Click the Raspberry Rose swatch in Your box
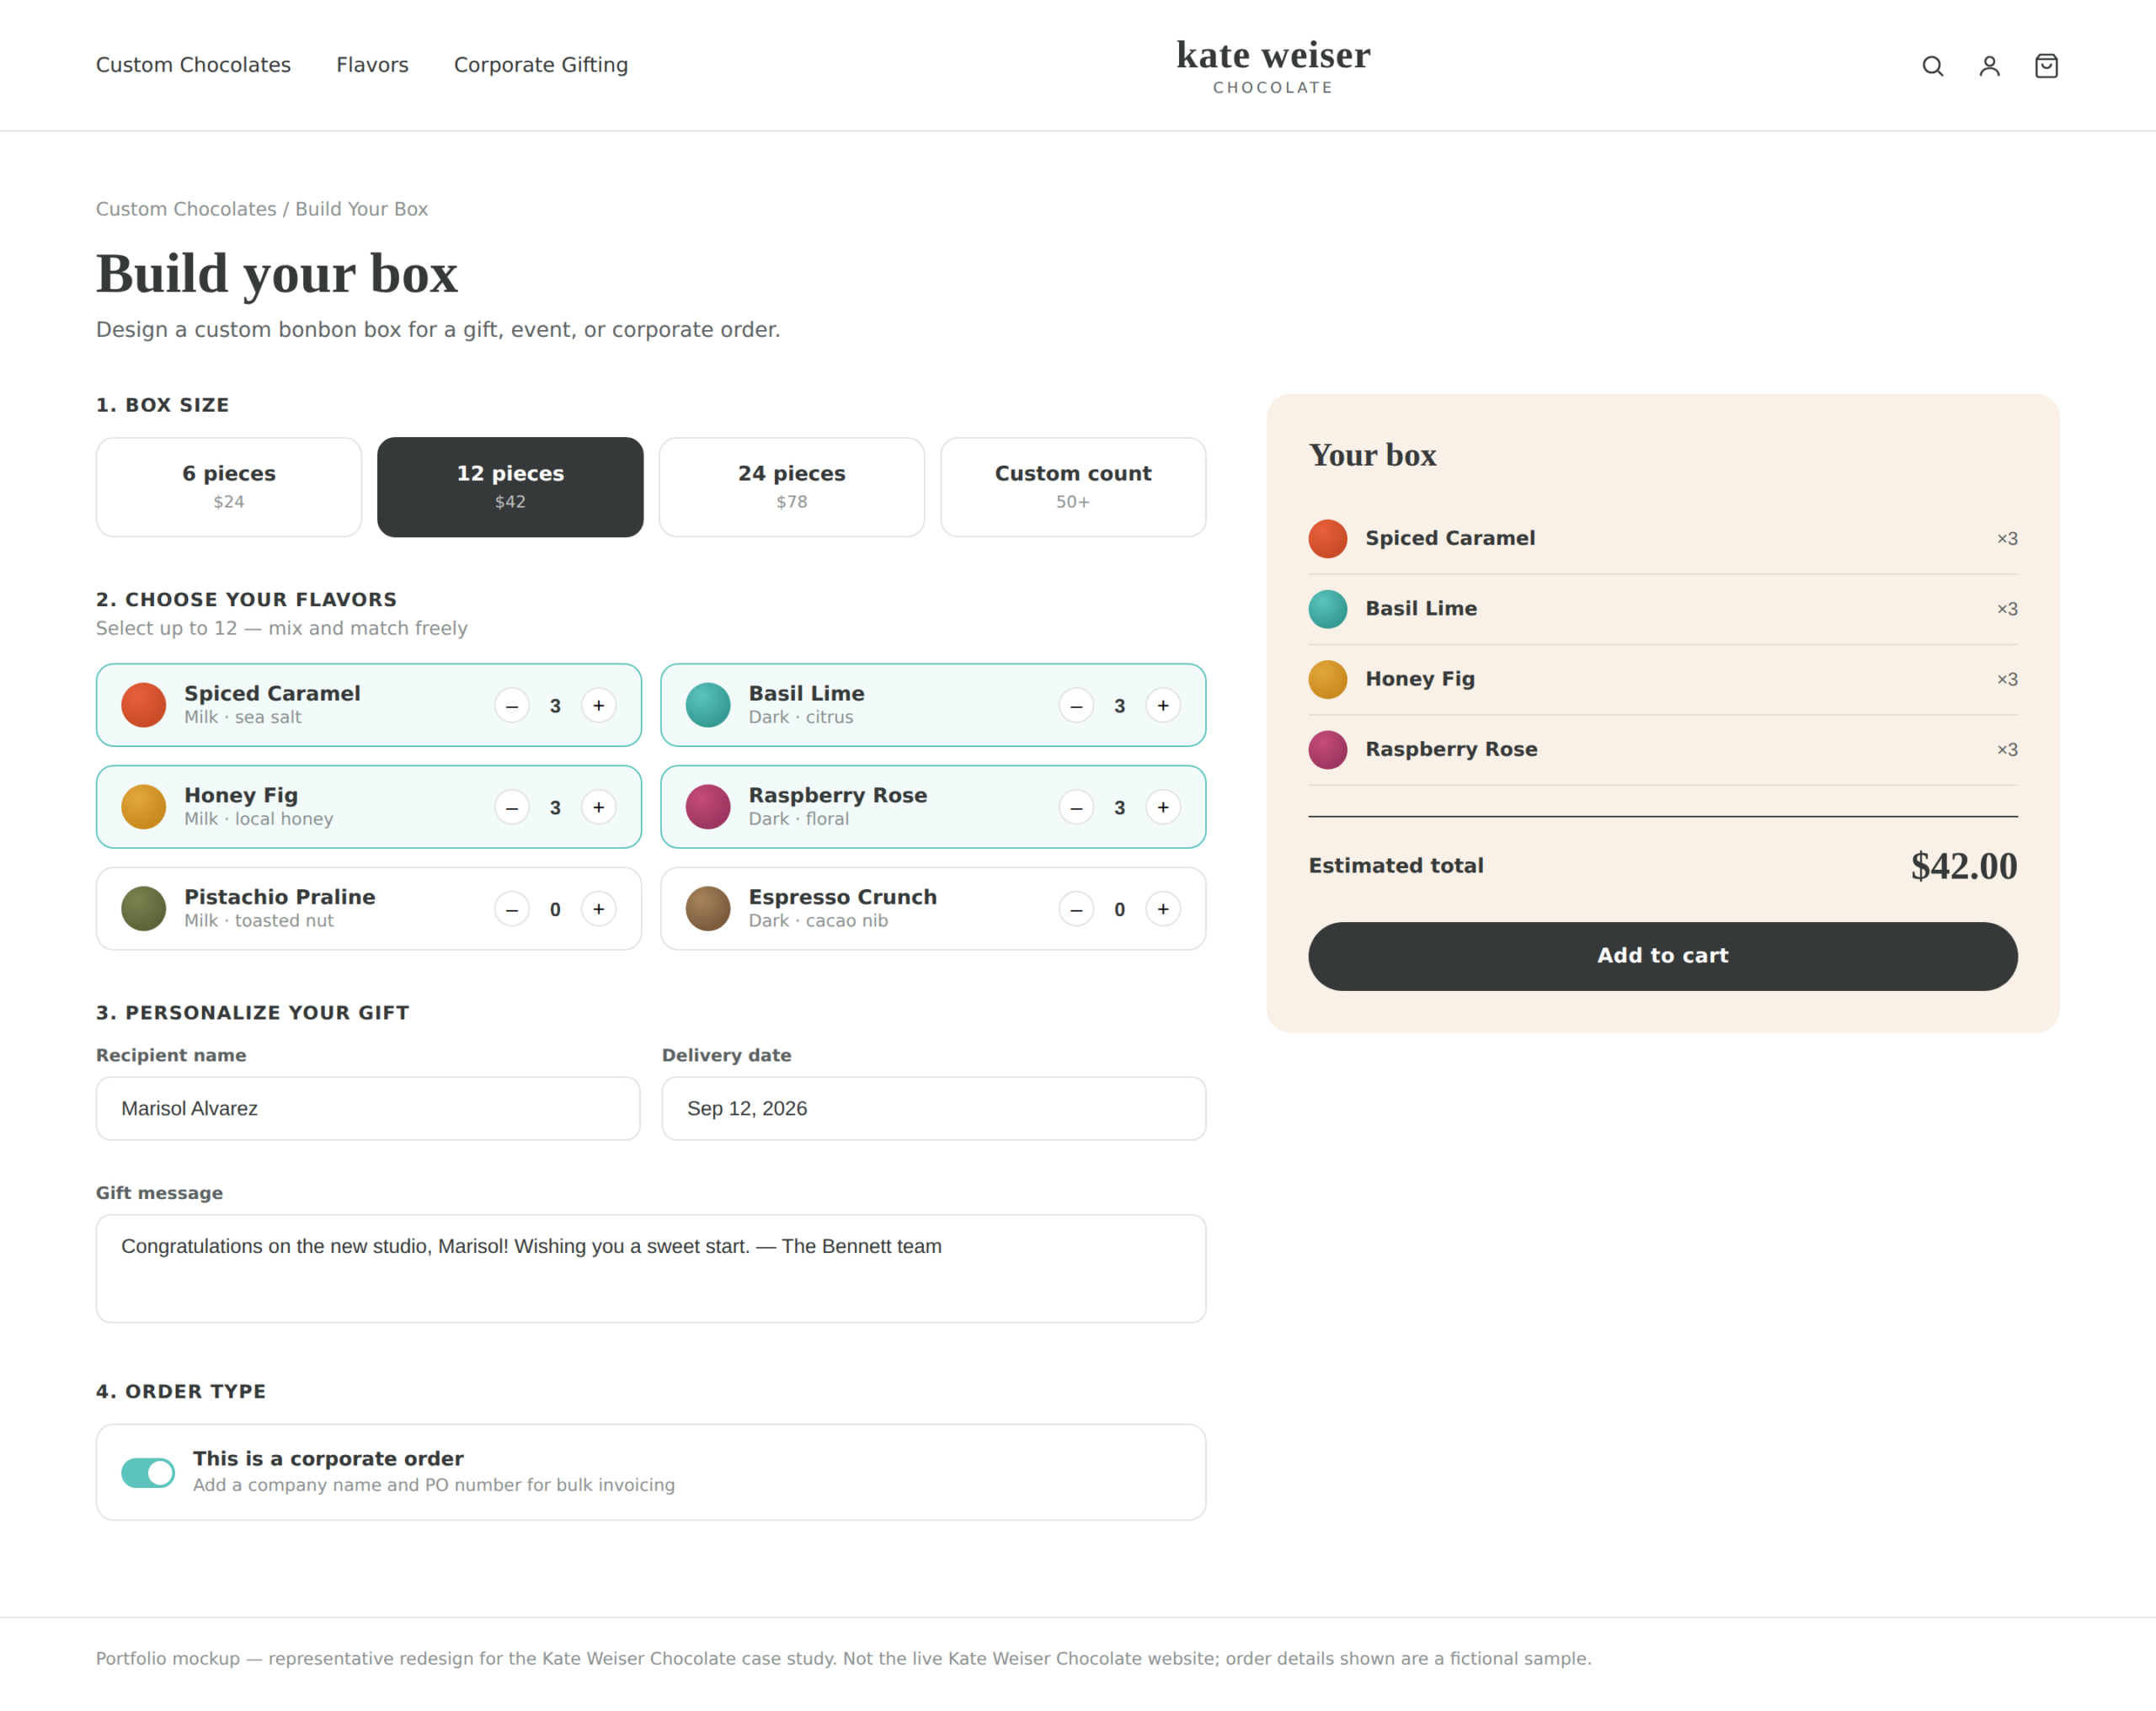The width and height of the screenshot is (2156, 1711). [1328, 749]
